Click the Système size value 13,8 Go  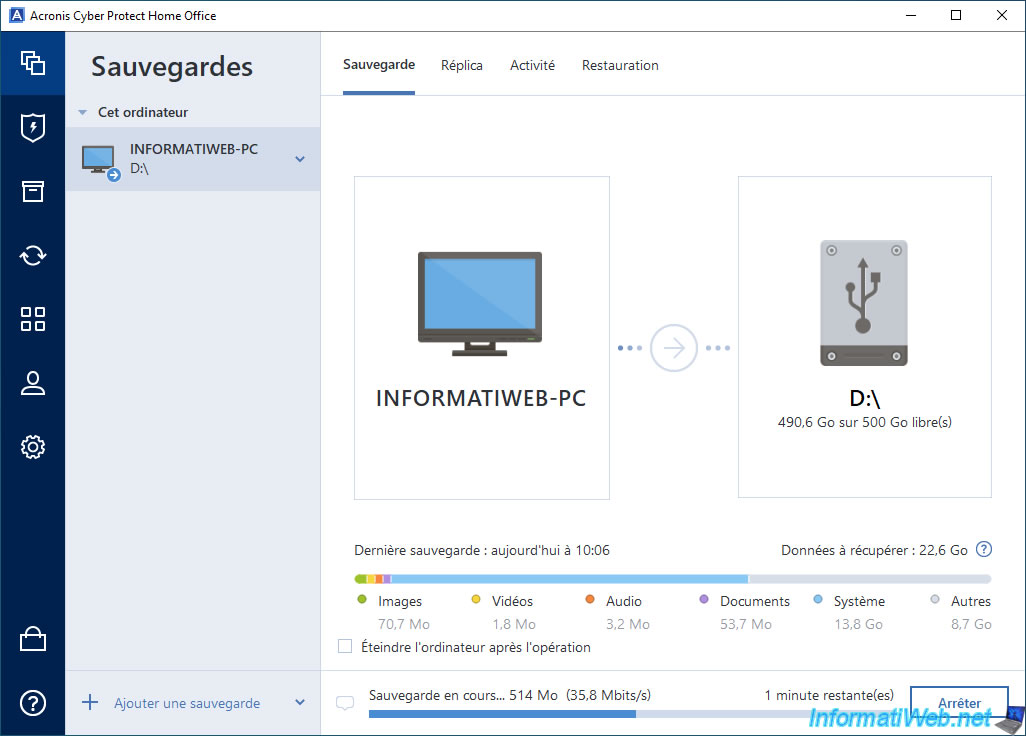858,624
